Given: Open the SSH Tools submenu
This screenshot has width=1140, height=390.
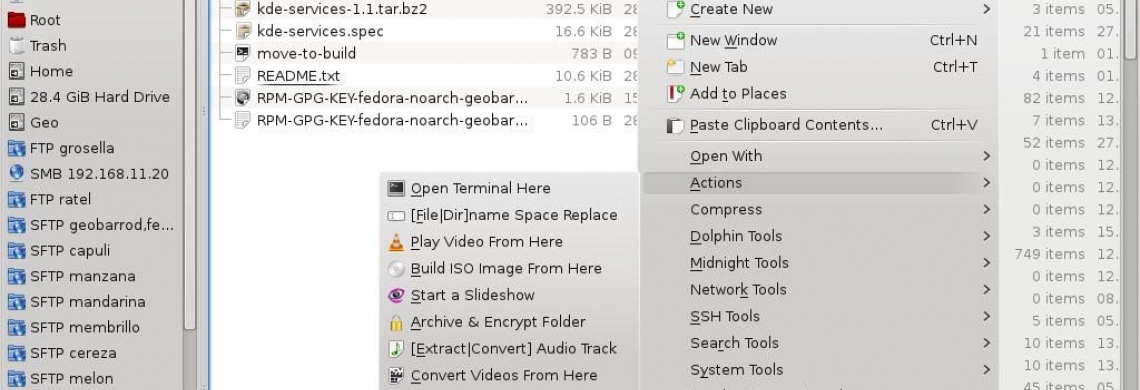Looking at the screenshot, I should [x=819, y=317].
